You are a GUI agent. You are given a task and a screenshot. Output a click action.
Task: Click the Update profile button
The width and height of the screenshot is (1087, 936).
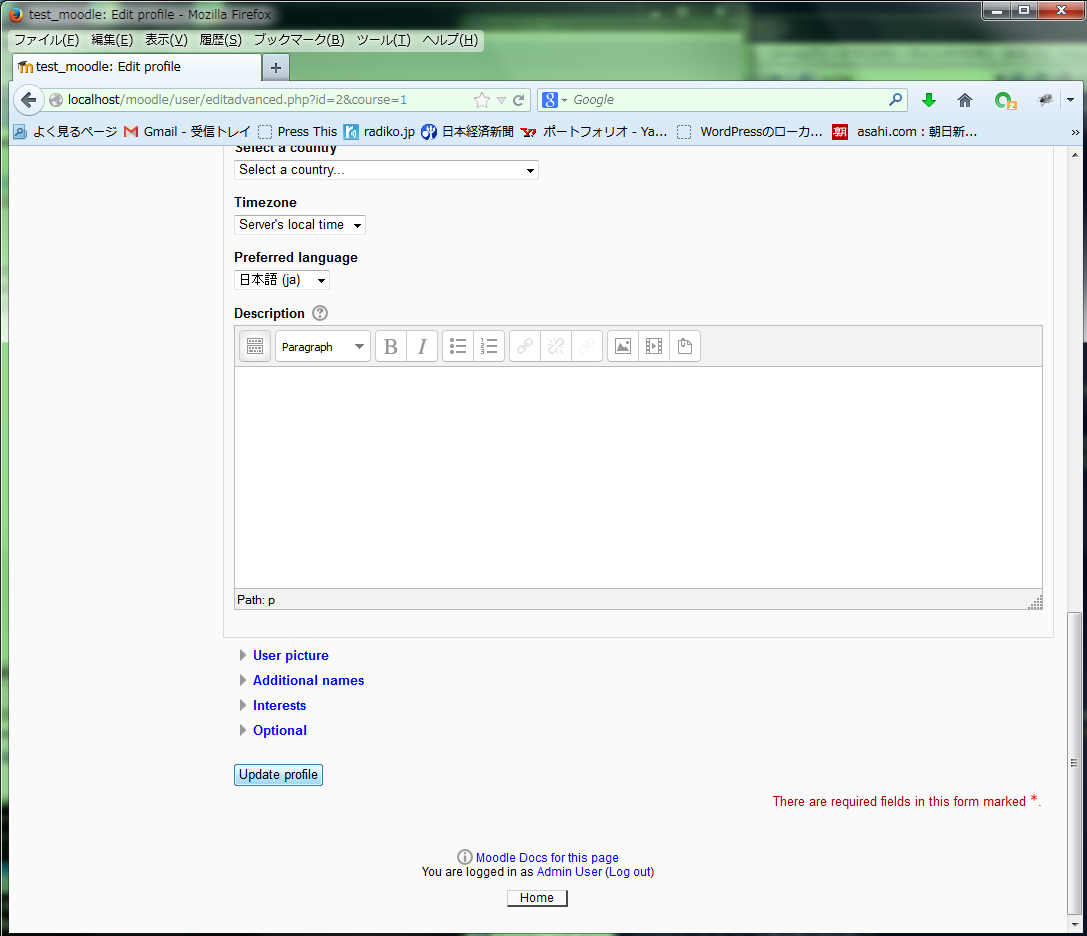click(278, 774)
